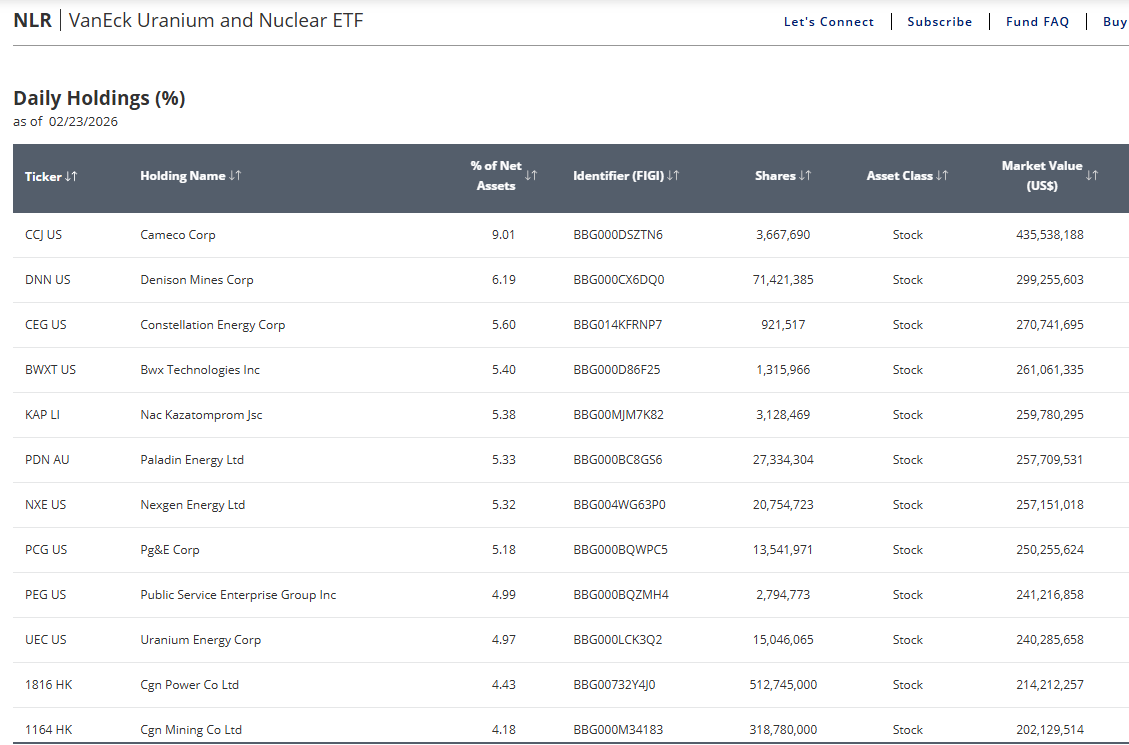Select the BWXT US ticker cell
Screen dimensions: 1129x745
click(x=50, y=370)
